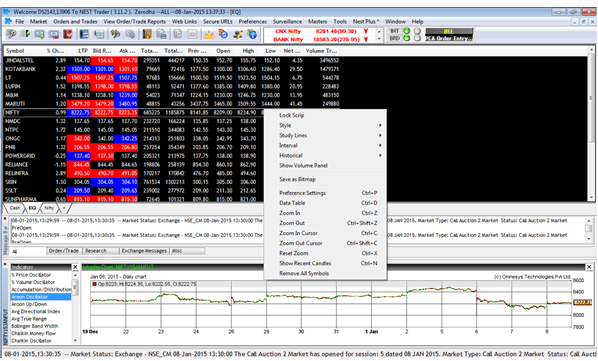The image size is (598, 361).
Task: Open the Exchange Messages tab
Action: point(144,251)
